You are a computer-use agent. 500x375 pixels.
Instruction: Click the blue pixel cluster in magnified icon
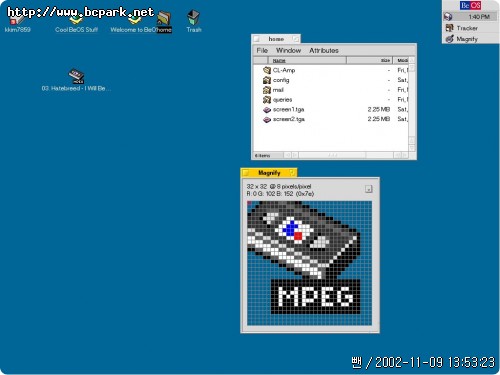click(x=291, y=229)
